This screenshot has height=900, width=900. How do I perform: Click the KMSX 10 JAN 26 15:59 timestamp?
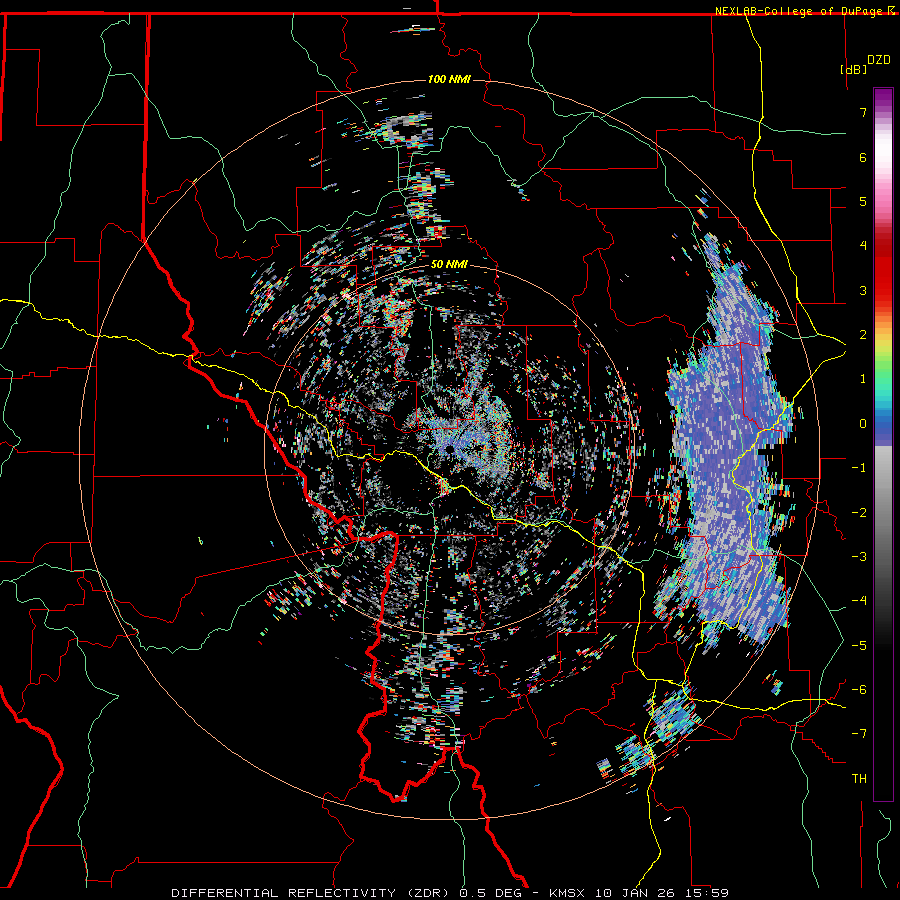point(639,893)
